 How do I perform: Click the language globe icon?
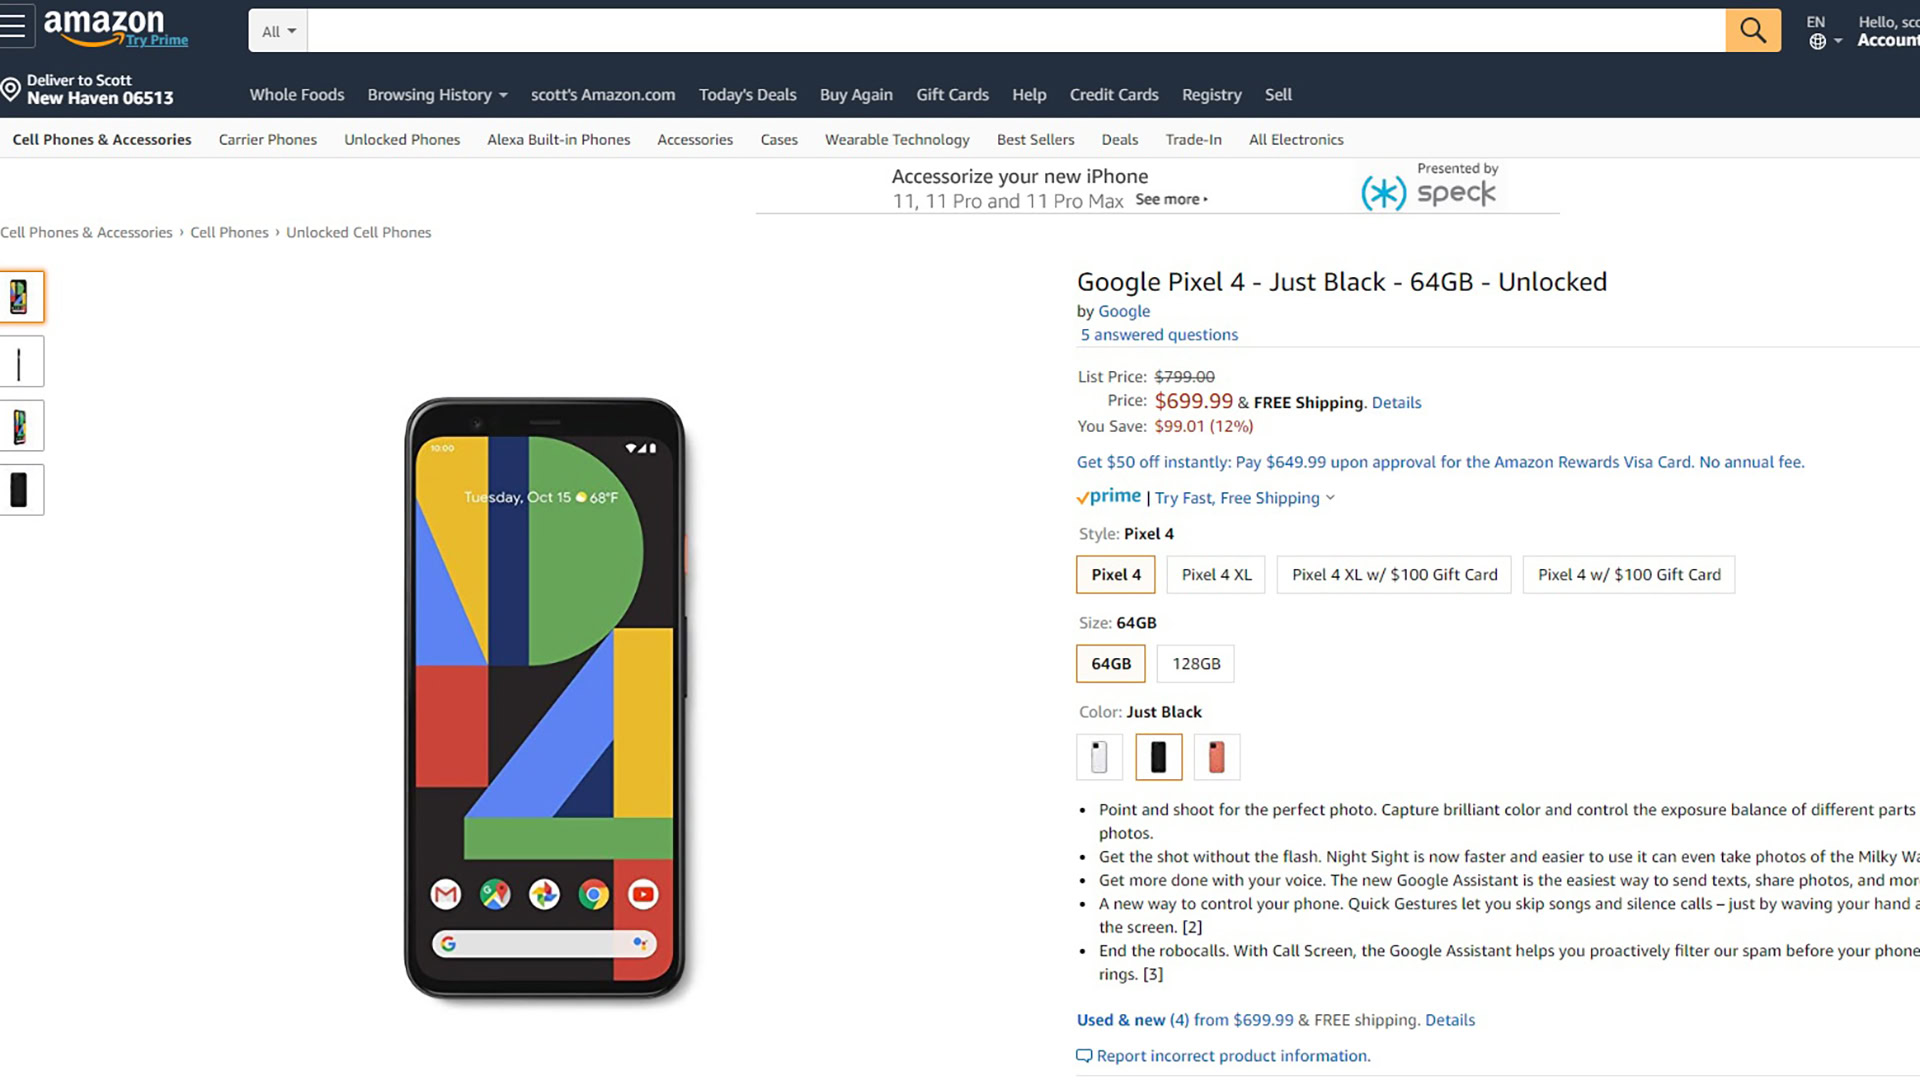1817,41
